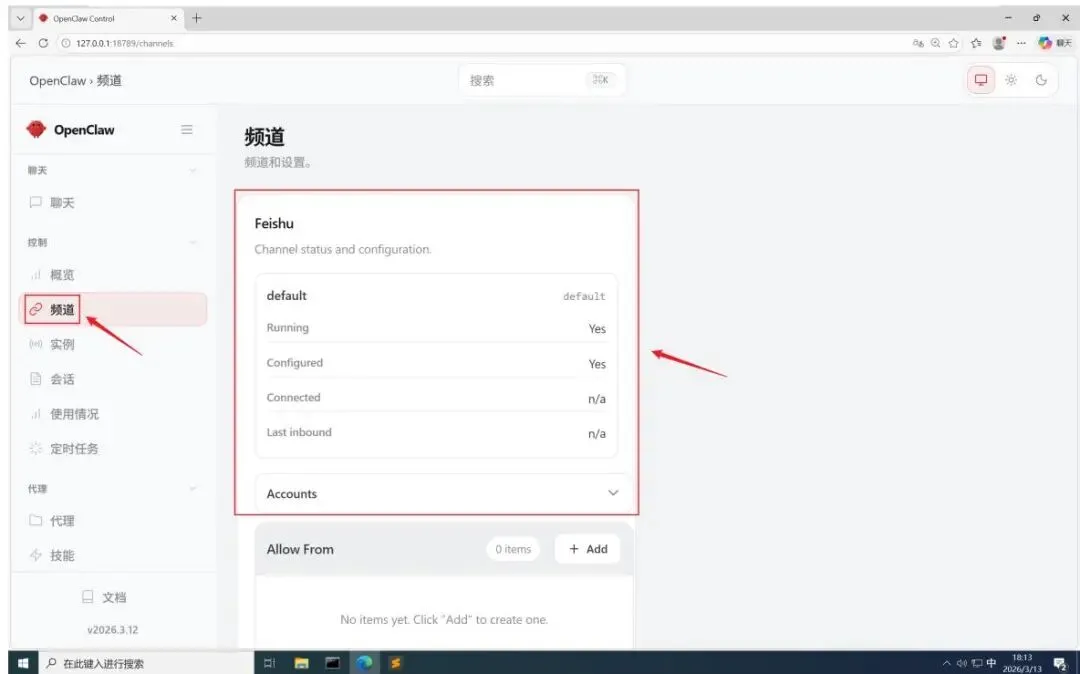1080x674 pixels.
Task: Open the browser favorites list icon
Action: click(x=976, y=43)
